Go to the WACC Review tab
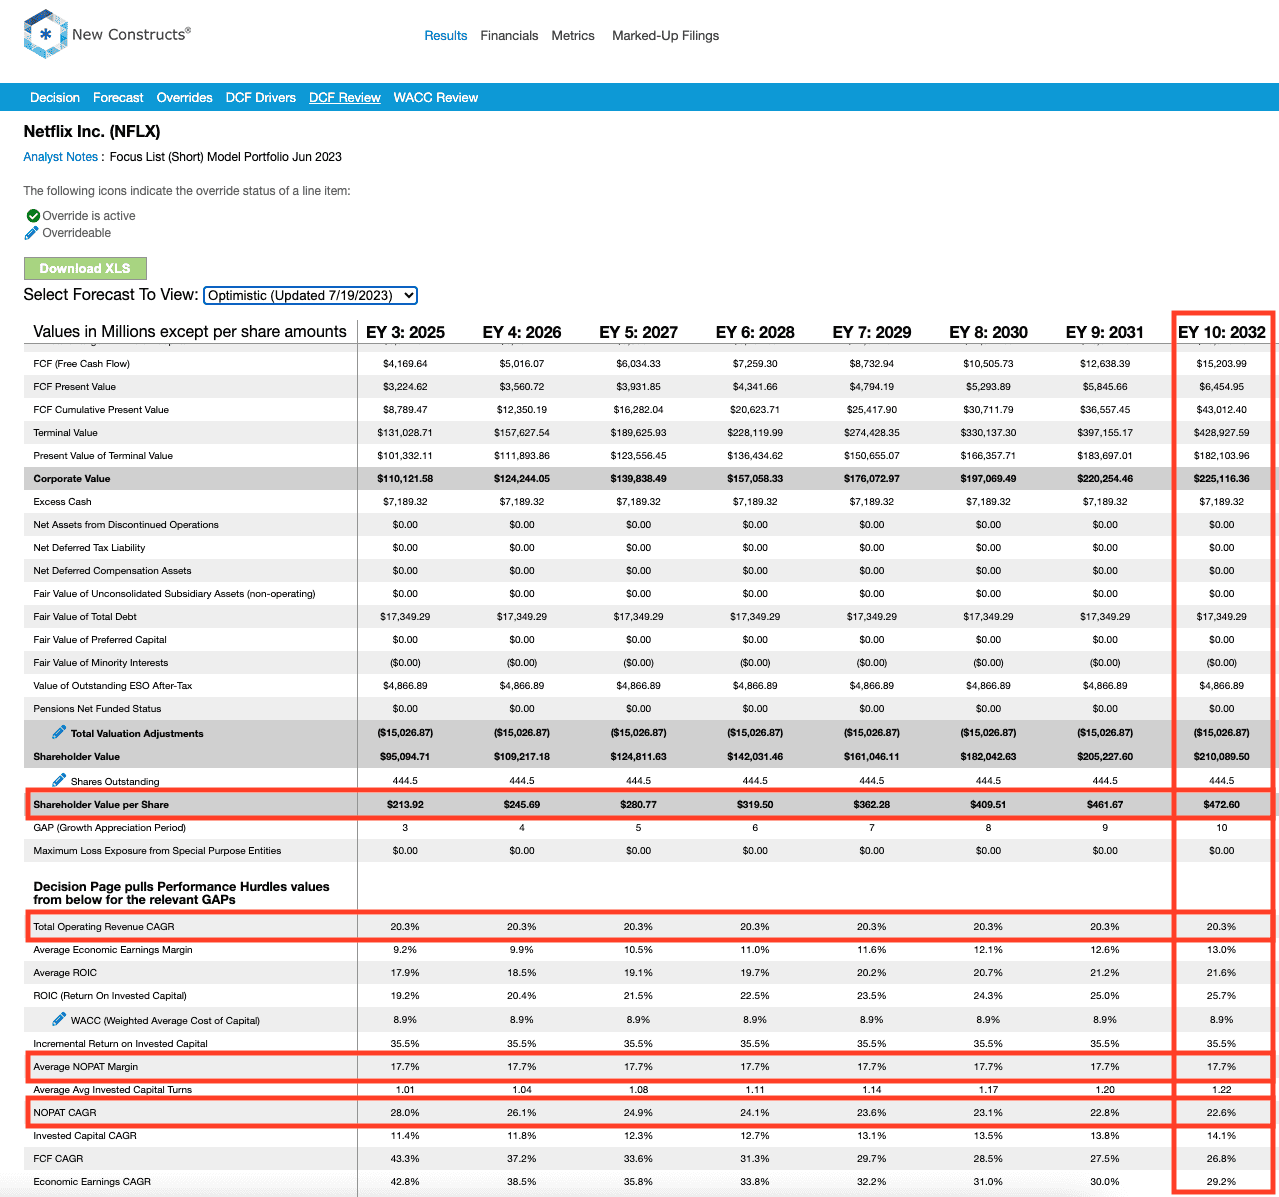 click(435, 98)
